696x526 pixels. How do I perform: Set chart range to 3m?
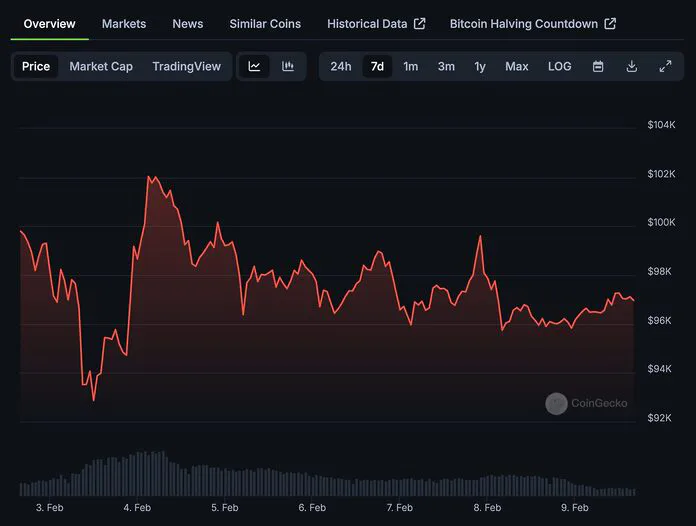click(446, 67)
